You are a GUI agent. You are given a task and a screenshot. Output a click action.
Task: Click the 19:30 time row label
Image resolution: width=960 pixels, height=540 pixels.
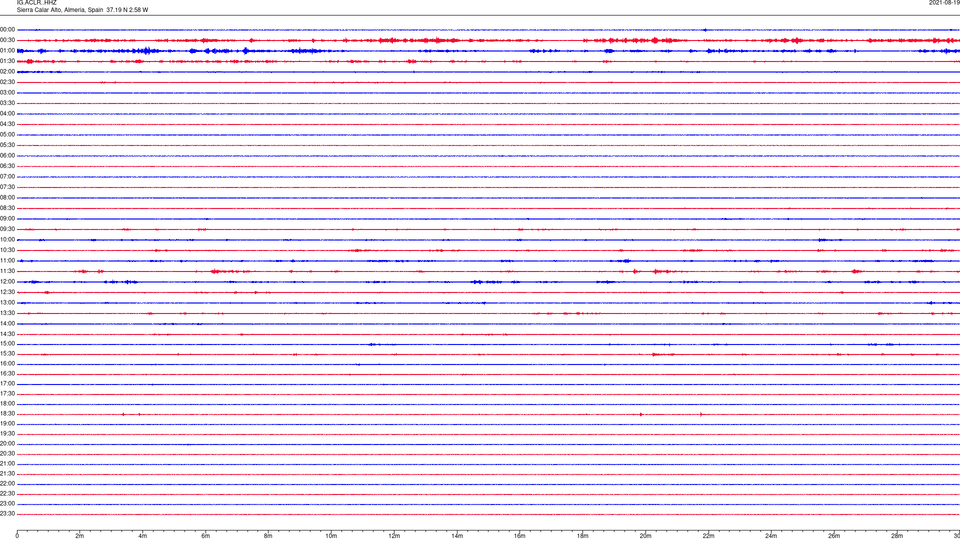pyautogui.click(x=7, y=433)
